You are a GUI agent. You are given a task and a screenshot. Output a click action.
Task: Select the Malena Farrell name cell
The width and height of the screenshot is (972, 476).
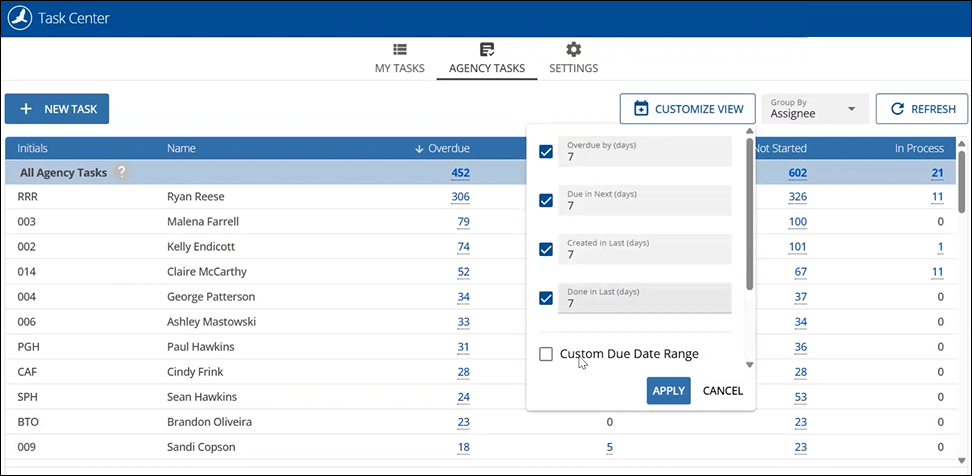click(x=203, y=221)
